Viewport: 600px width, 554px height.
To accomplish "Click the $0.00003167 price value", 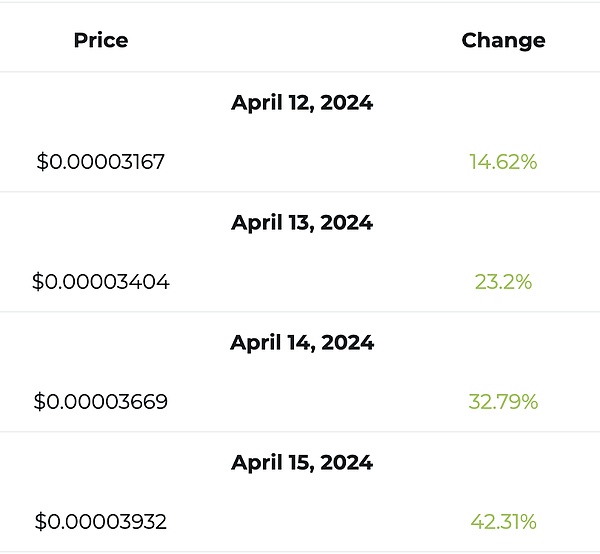I will (x=101, y=162).
